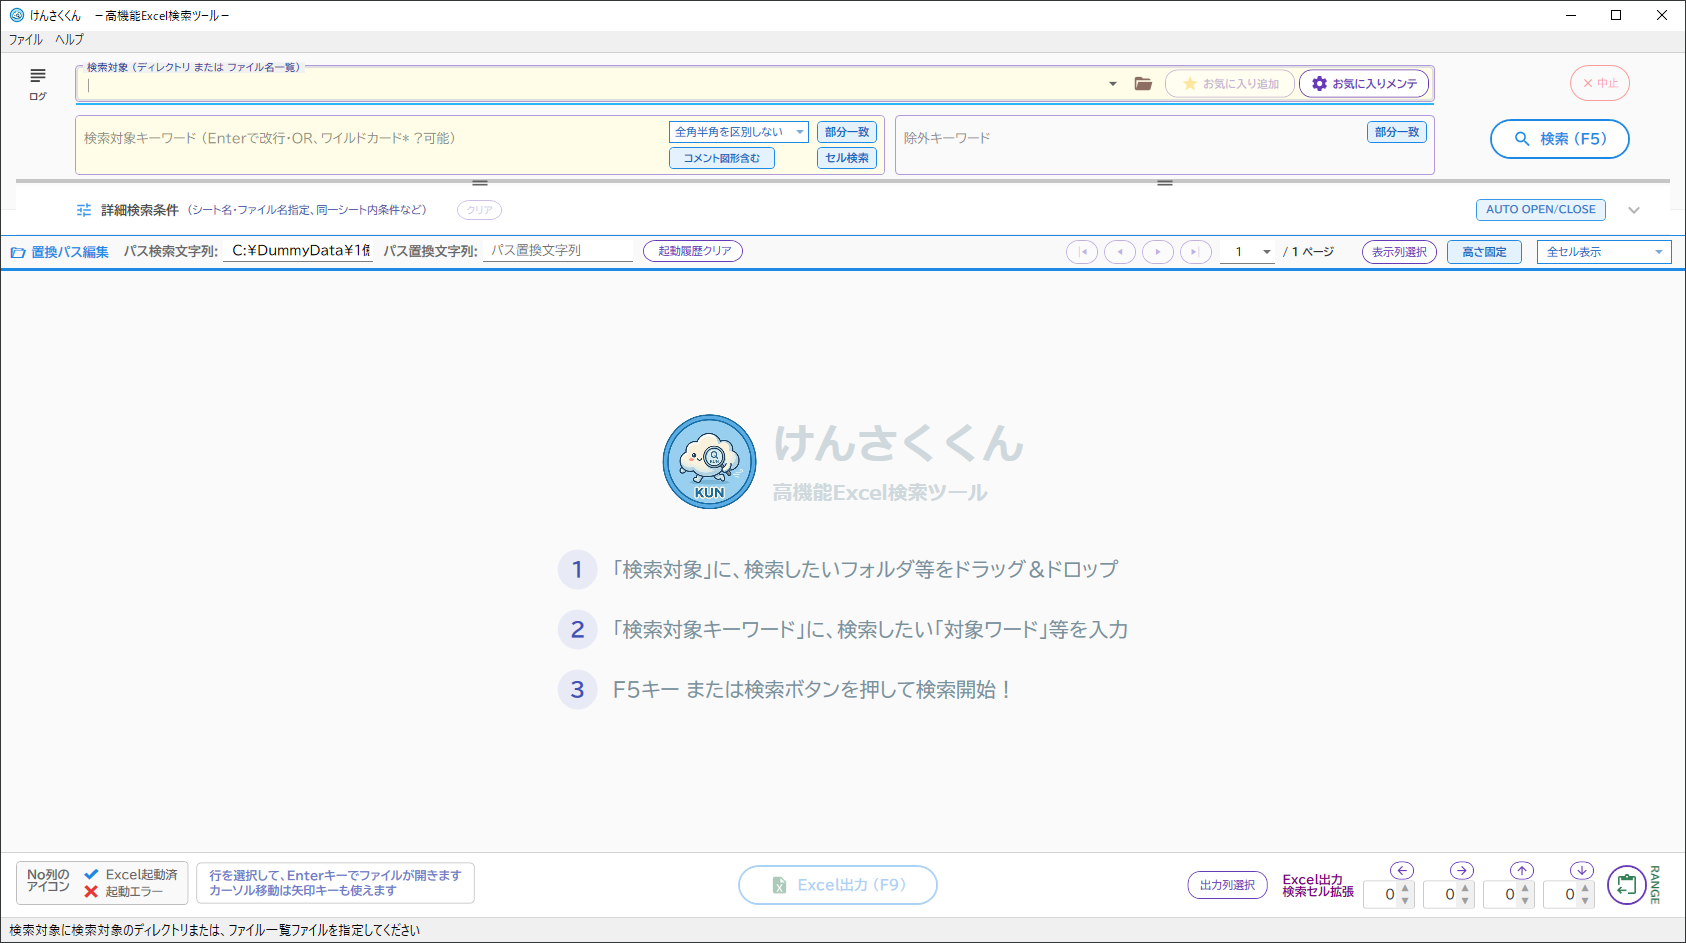Viewport: 1686px width, 943px height.
Task: Click the パス置換文字列 input field
Action: click(558, 251)
